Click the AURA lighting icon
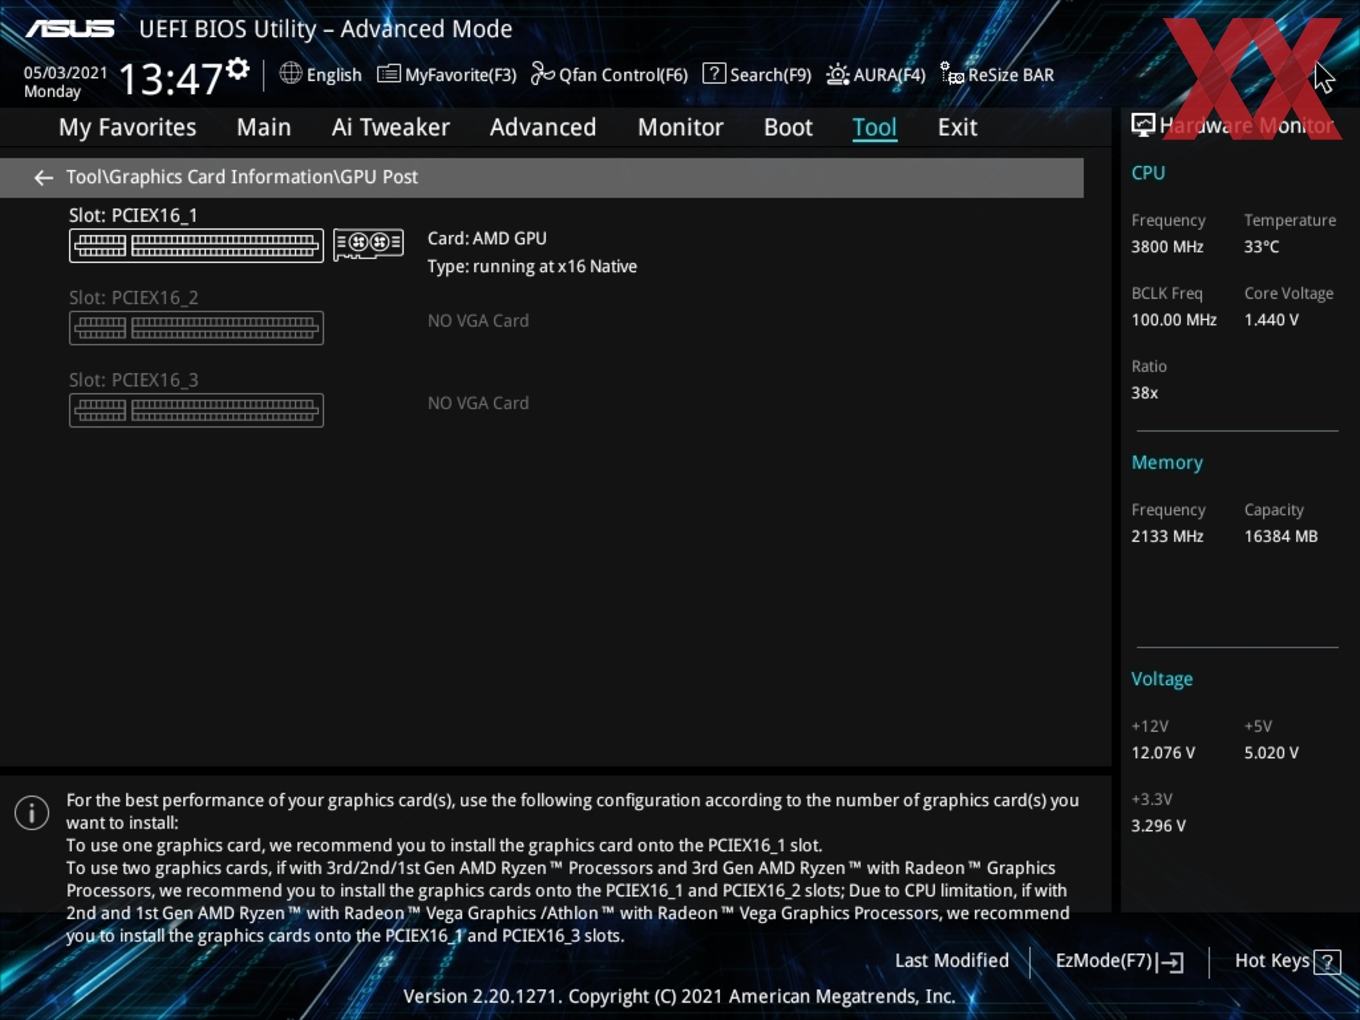This screenshot has width=1360, height=1020. pos(838,74)
